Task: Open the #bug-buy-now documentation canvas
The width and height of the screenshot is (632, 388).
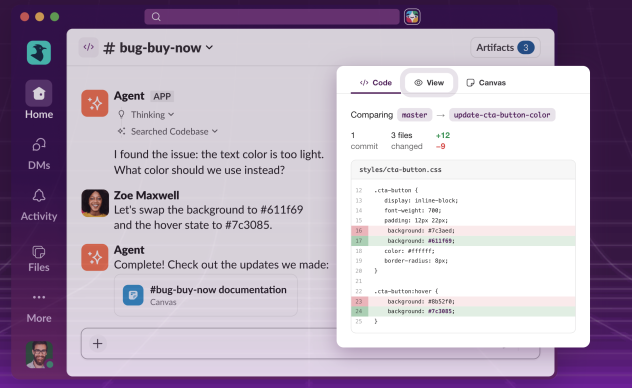Action: (206, 295)
